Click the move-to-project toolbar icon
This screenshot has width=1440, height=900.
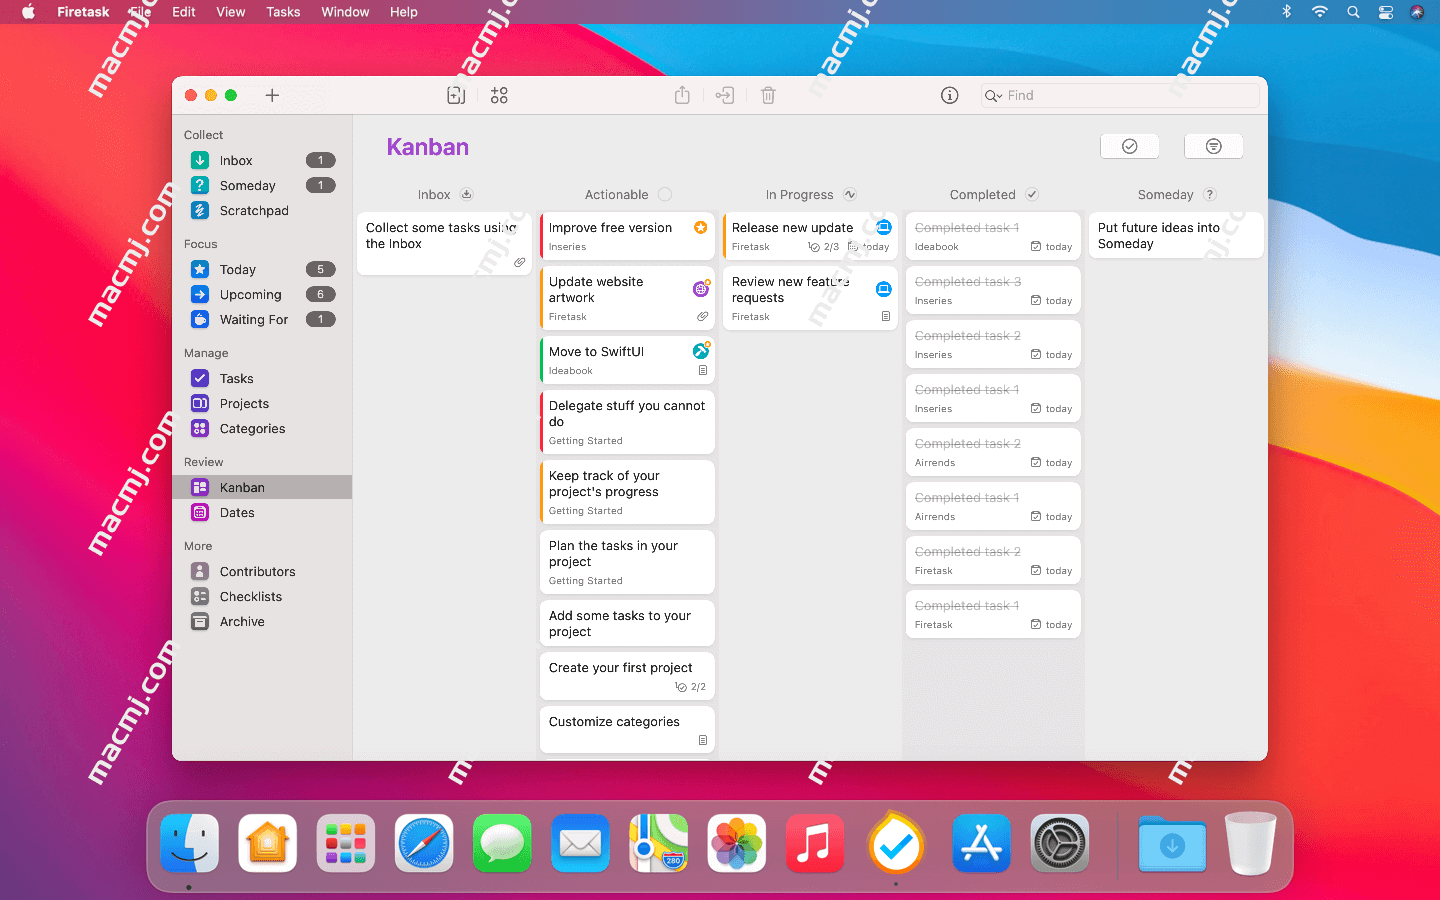[725, 95]
